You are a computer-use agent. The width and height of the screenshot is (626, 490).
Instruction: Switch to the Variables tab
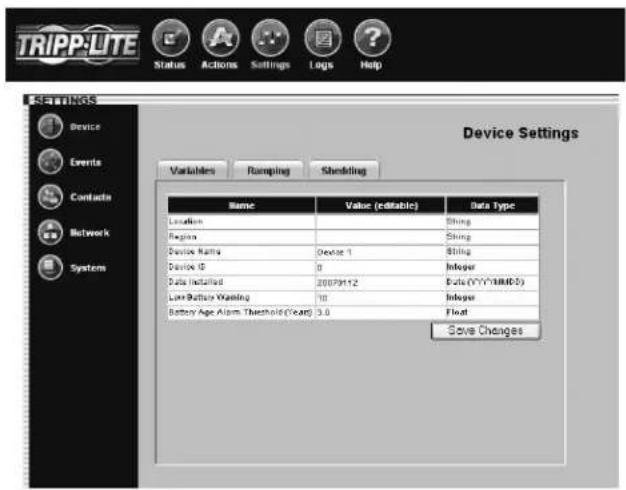coord(193,171)
